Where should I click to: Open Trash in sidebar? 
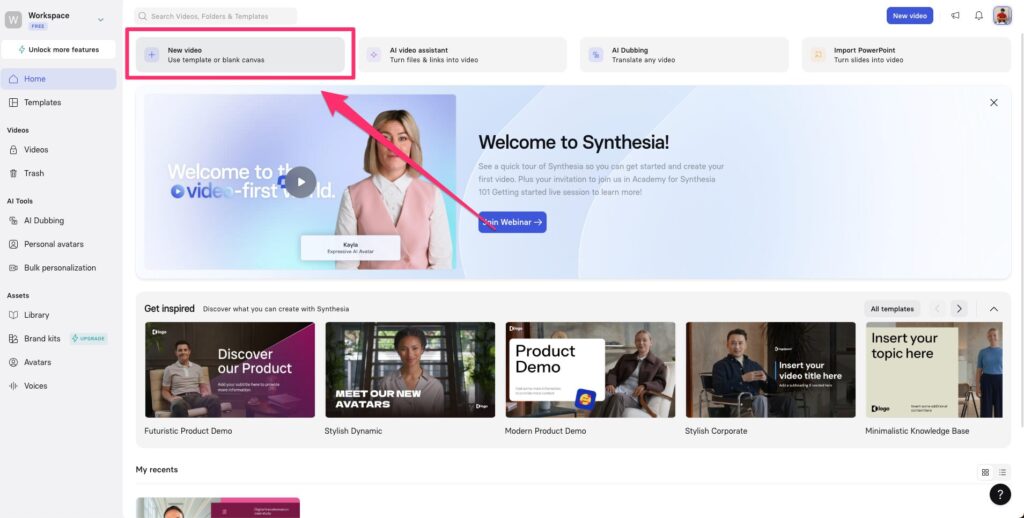point(59,173)
